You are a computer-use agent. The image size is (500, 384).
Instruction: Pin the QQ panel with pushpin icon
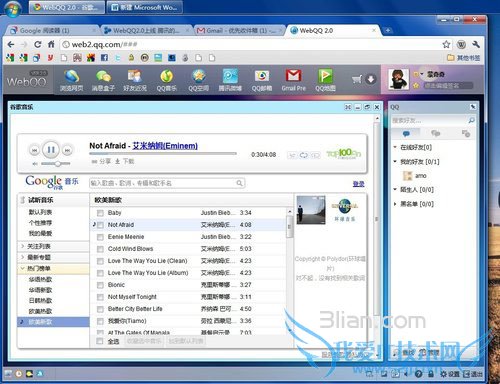tap(473, 107)
